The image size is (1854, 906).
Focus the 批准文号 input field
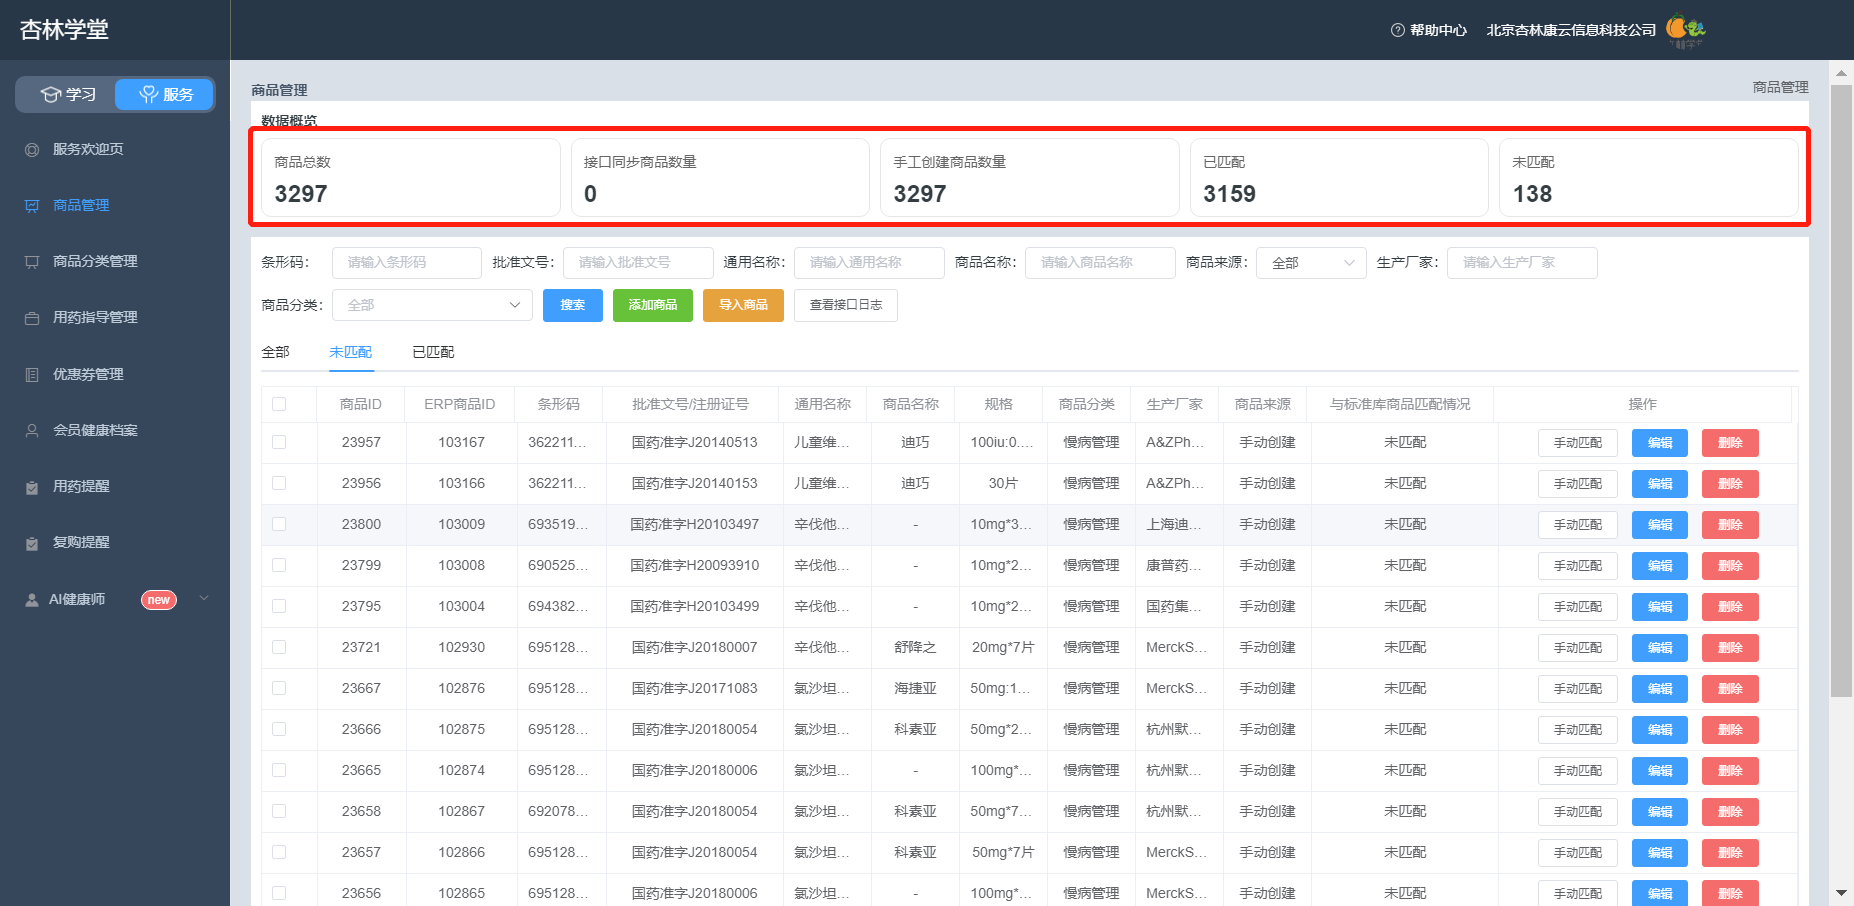click(638, 263)
